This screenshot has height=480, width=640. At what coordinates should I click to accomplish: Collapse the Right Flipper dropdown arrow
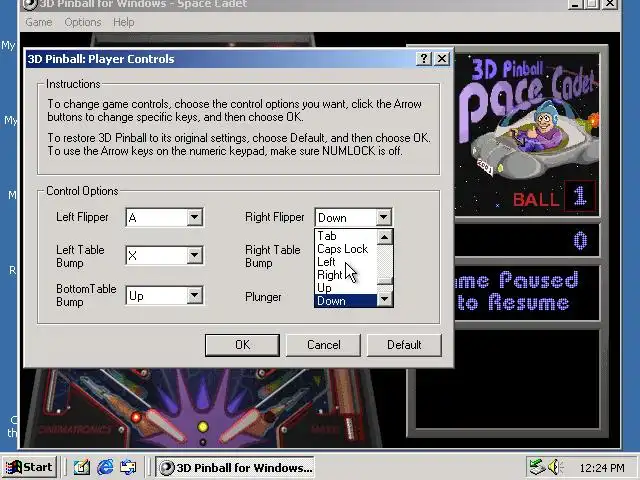pos(384,217)
